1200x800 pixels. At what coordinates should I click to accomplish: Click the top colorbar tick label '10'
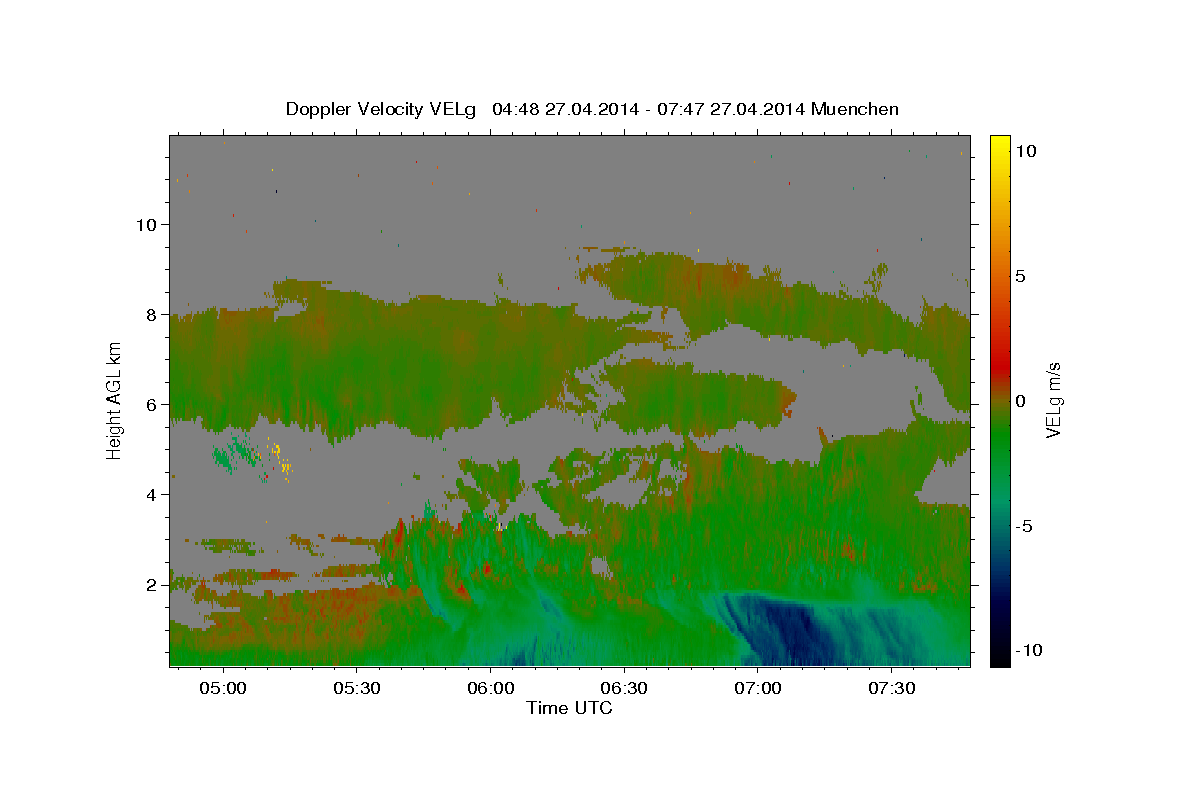point(1027,151)
